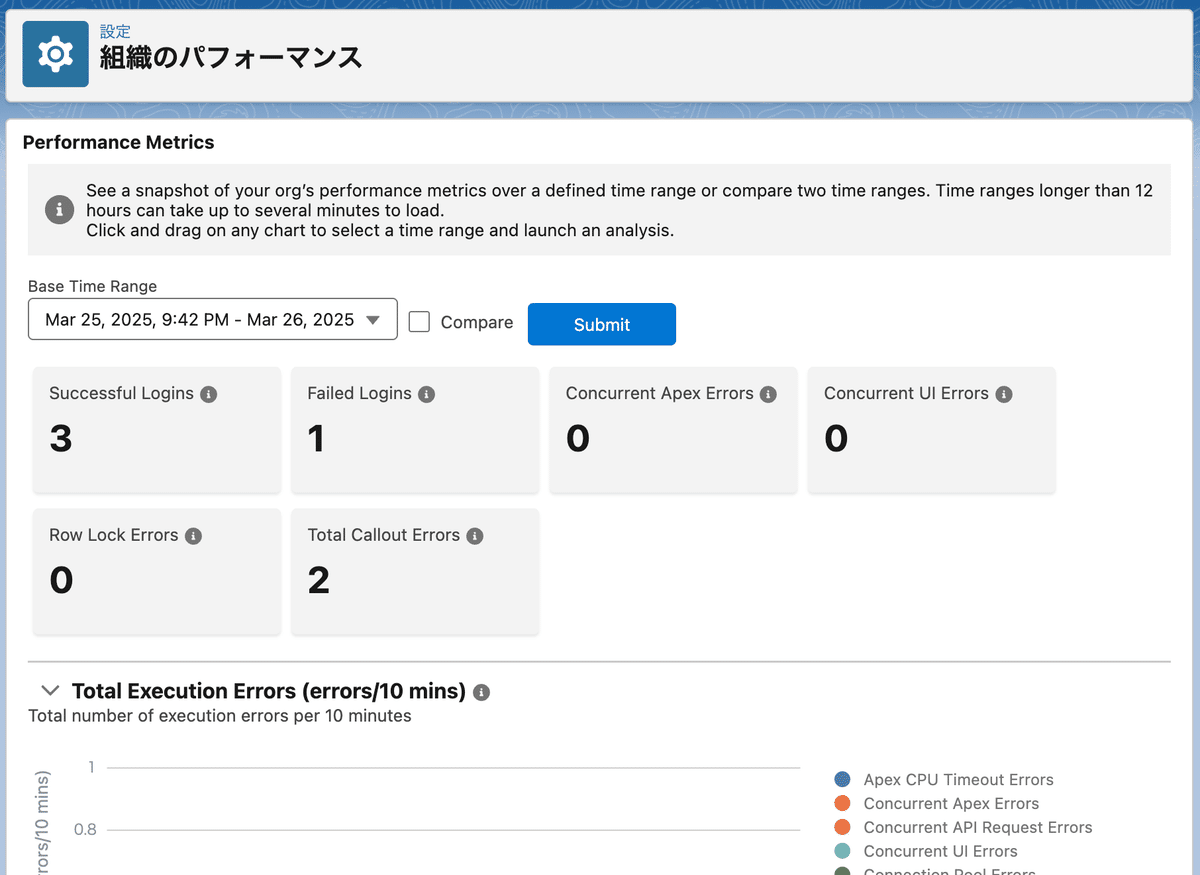Click the Submit button
This screenshot has height=875, width=1200.
601,324
